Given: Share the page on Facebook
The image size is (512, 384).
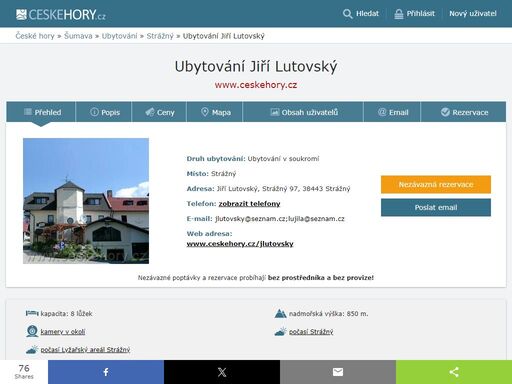Looking at the screenshot, I should [106, 372].
